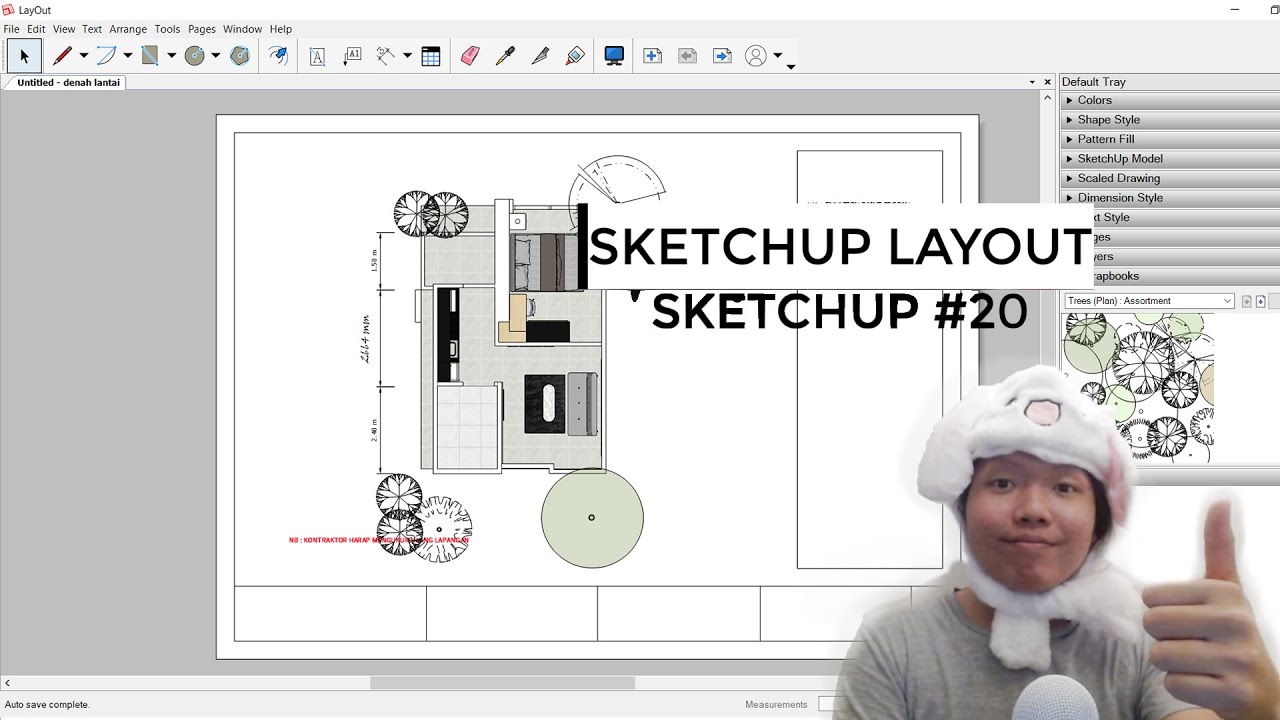Image resolution: width=1280 pixels, height=720 pixels.
Task: Open the Pages menu
Action: [202, 29]
